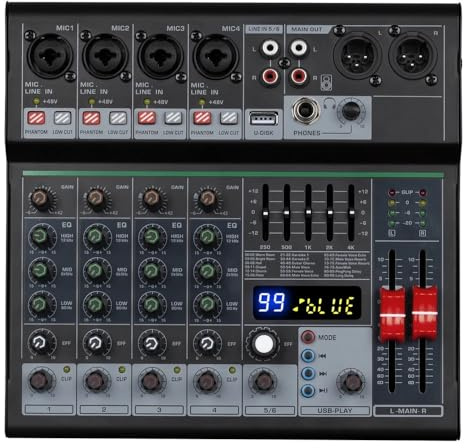Click the MAIN OUT white L RCA jack
The height and width of the screenshot is (448, 464).
[x=299, y=48]
